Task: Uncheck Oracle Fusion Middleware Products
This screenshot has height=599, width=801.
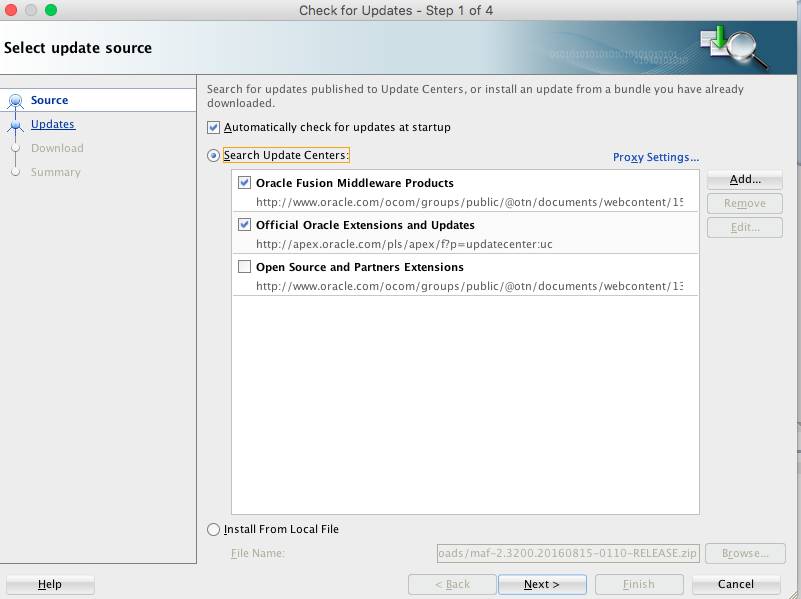Action: point(245,182)
